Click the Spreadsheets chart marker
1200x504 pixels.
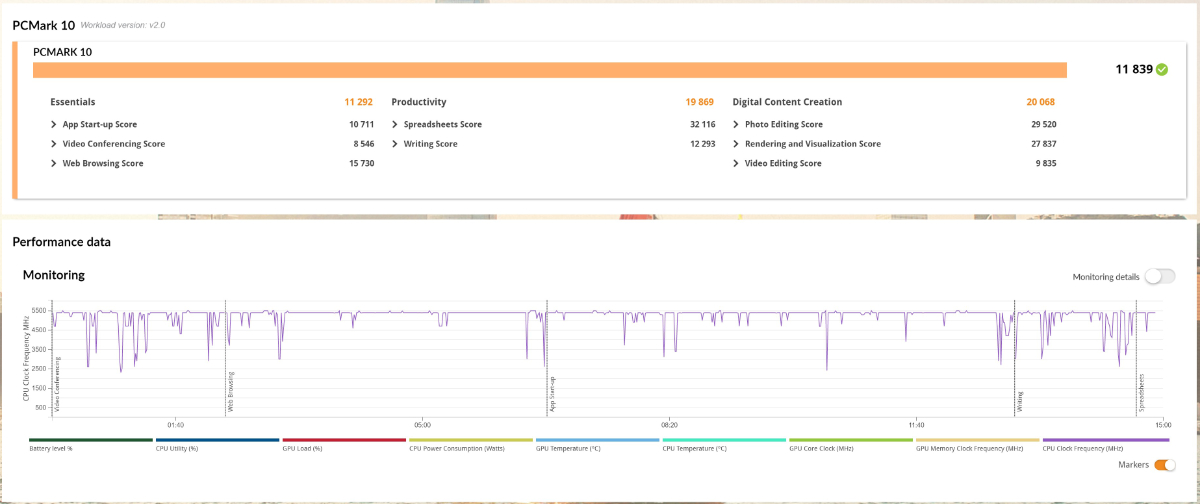1142,393
